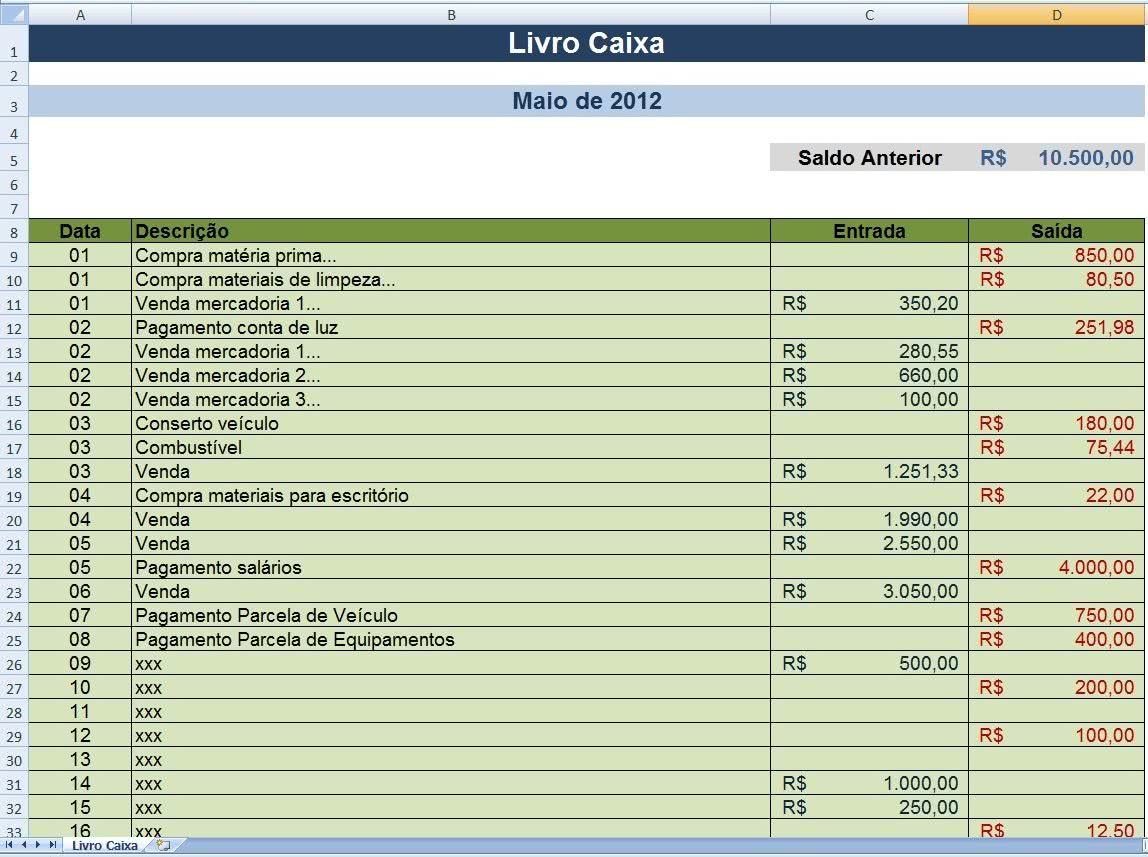Select Pagamento Parcela de Veículo cell
The width and height of the screenshot is (1148, 857).
pos(451,615)
